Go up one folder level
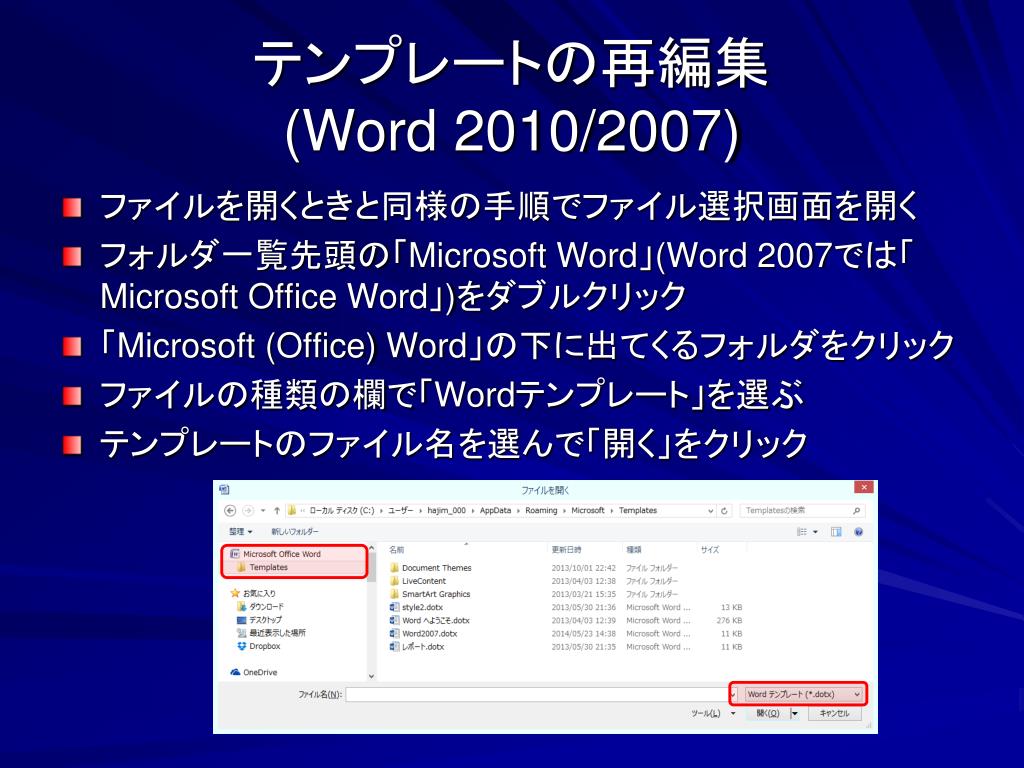This screenshot has height=768, width=1024. point(277,511)
